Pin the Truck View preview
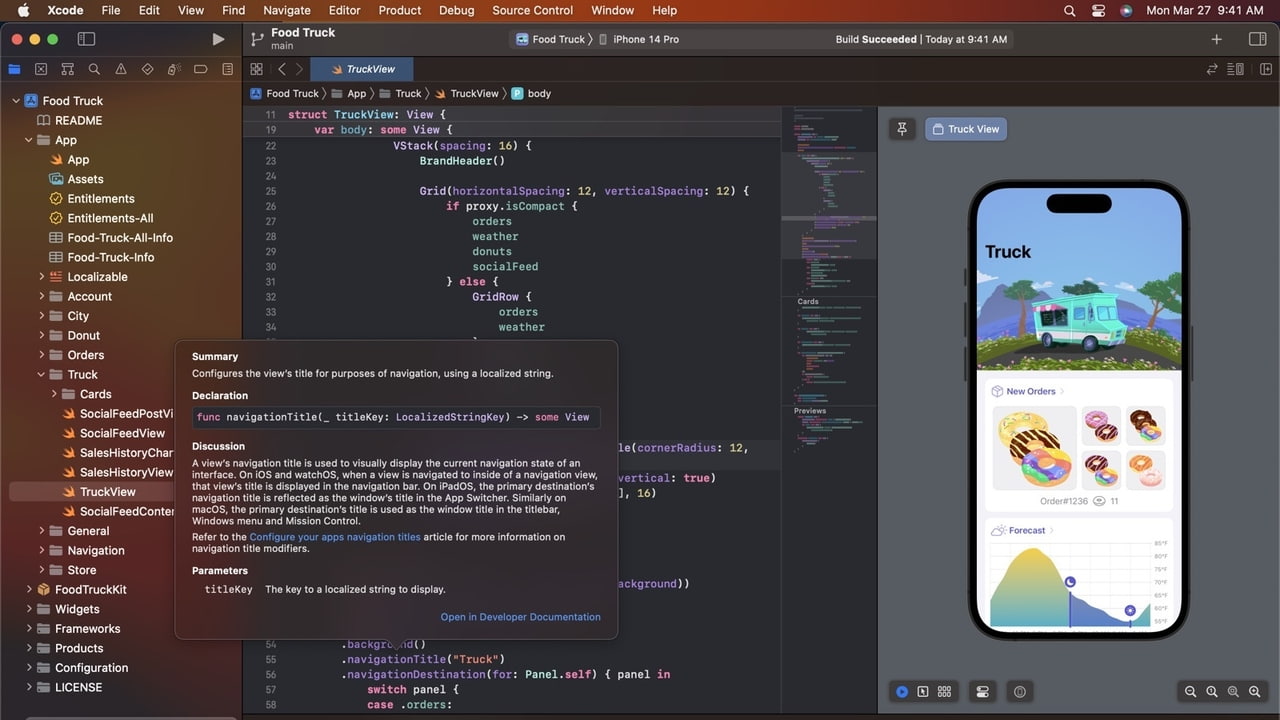The width and height of the screenshot is (1280, 720). pyautogui.click(x=902, y=129)
